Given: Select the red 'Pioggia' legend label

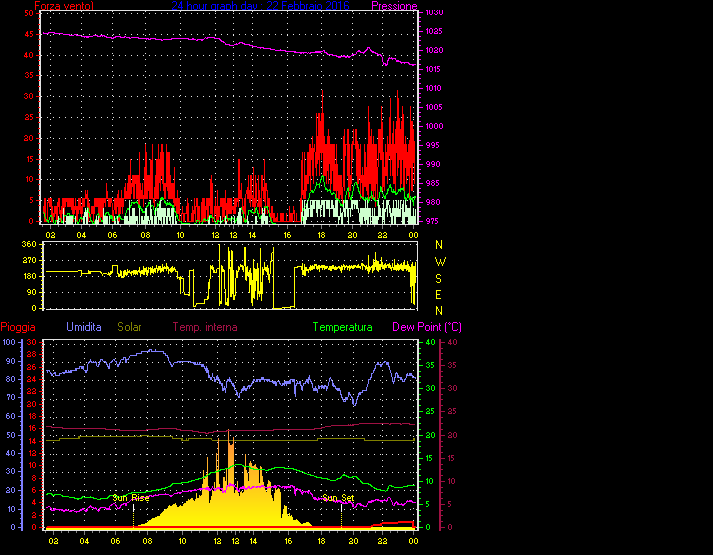Looking at the screenshot, I should tap(18, 327).
